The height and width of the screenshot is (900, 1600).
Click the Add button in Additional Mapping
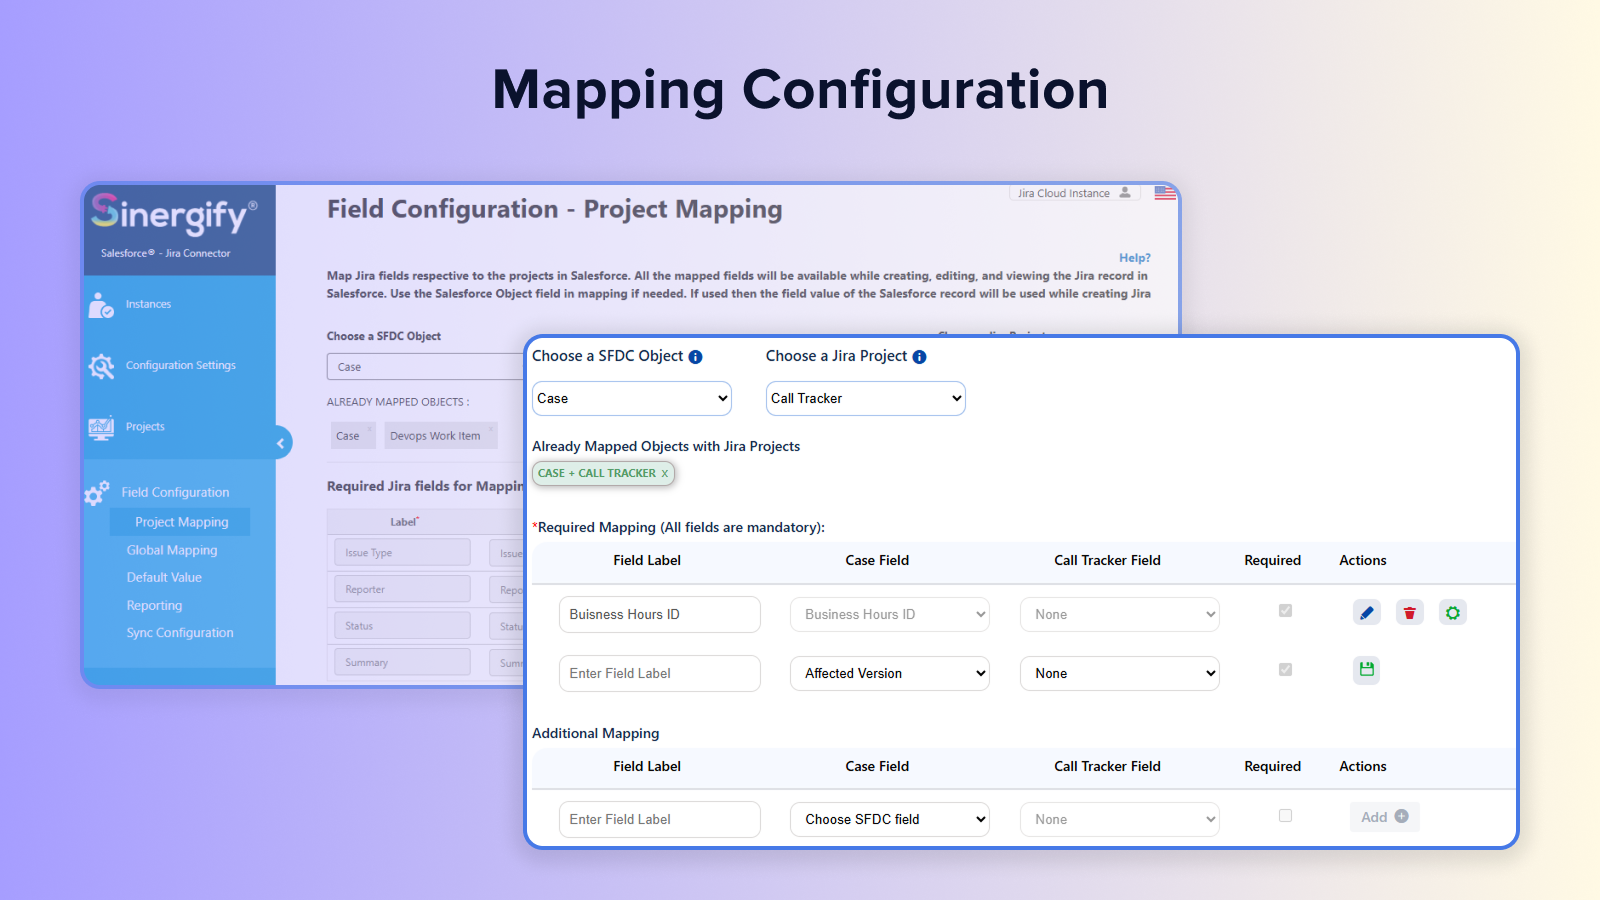[1385, 817]
